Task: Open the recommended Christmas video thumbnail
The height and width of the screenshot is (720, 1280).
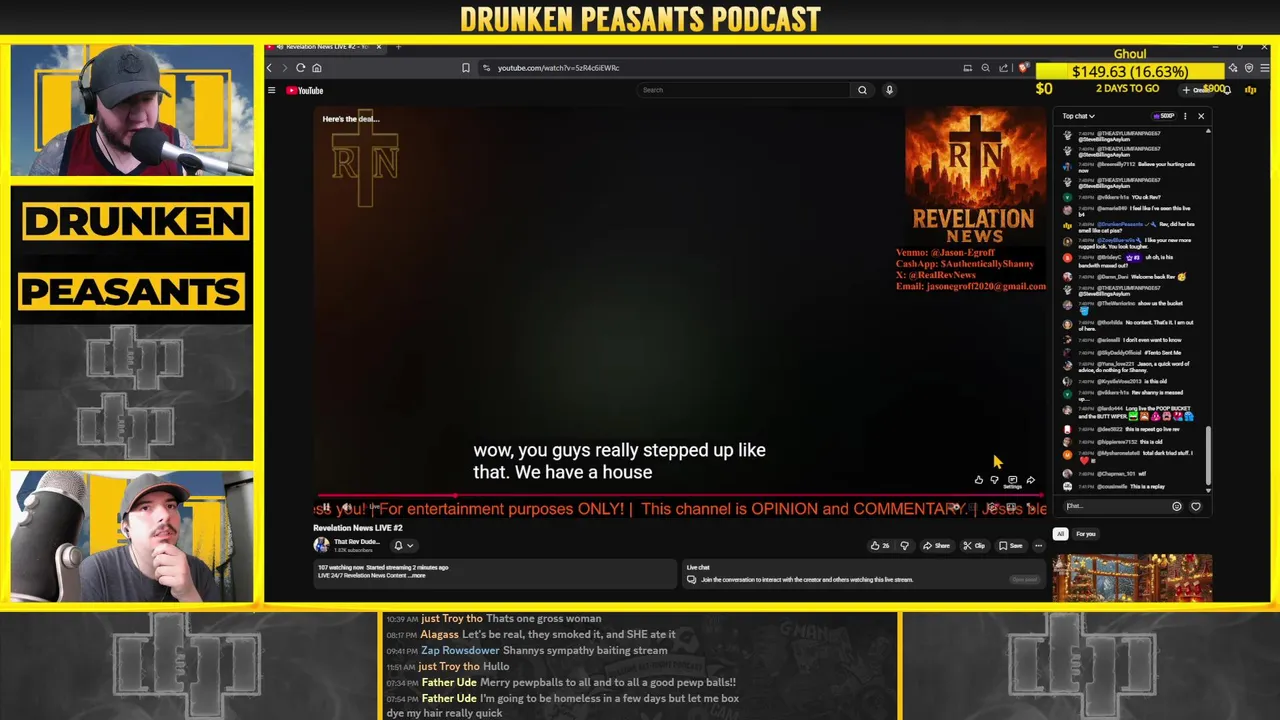Action: pyautogui.click(x=1132, y=578)
